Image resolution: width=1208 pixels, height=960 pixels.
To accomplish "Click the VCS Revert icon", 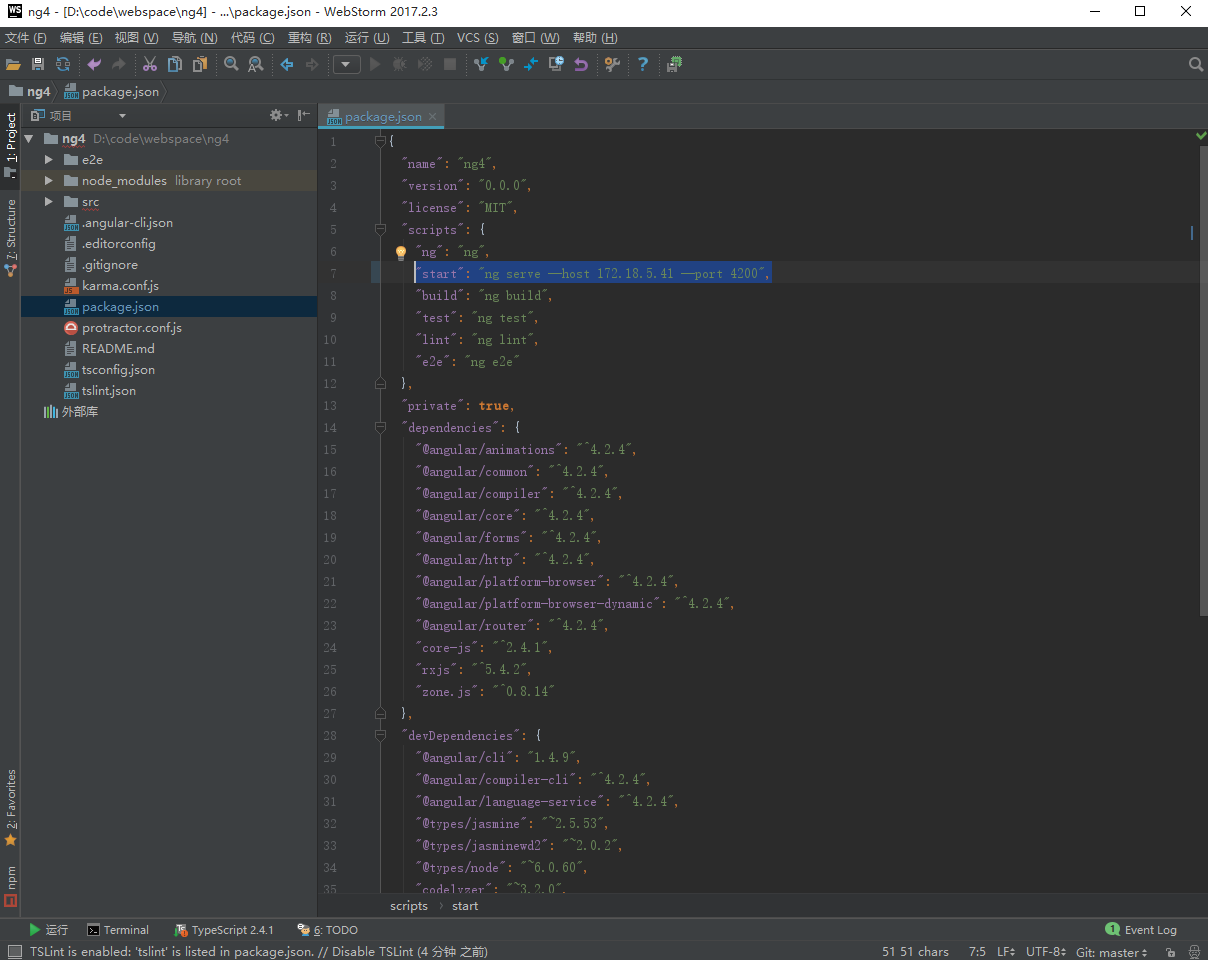I will coord(581,64).
